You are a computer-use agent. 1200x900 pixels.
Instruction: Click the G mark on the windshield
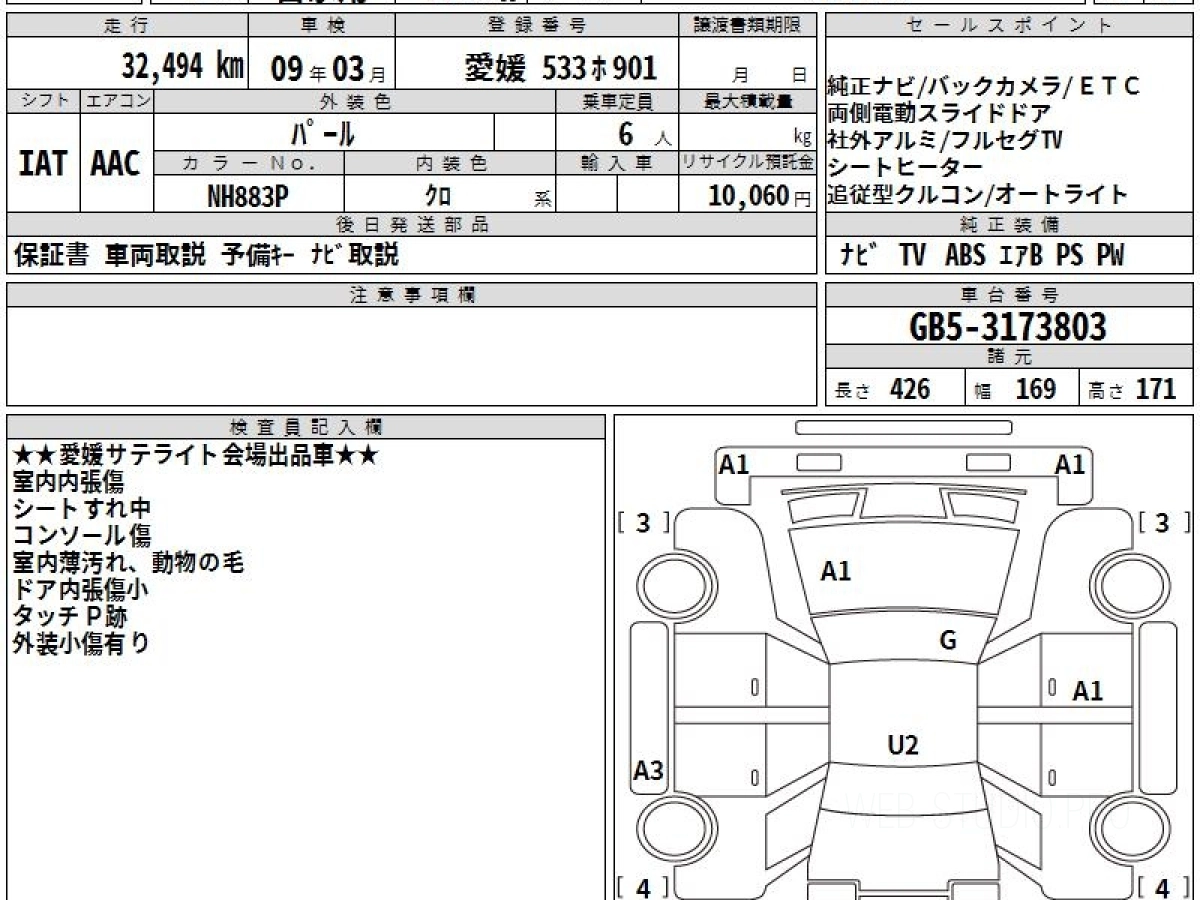click(x=948, y=641)
